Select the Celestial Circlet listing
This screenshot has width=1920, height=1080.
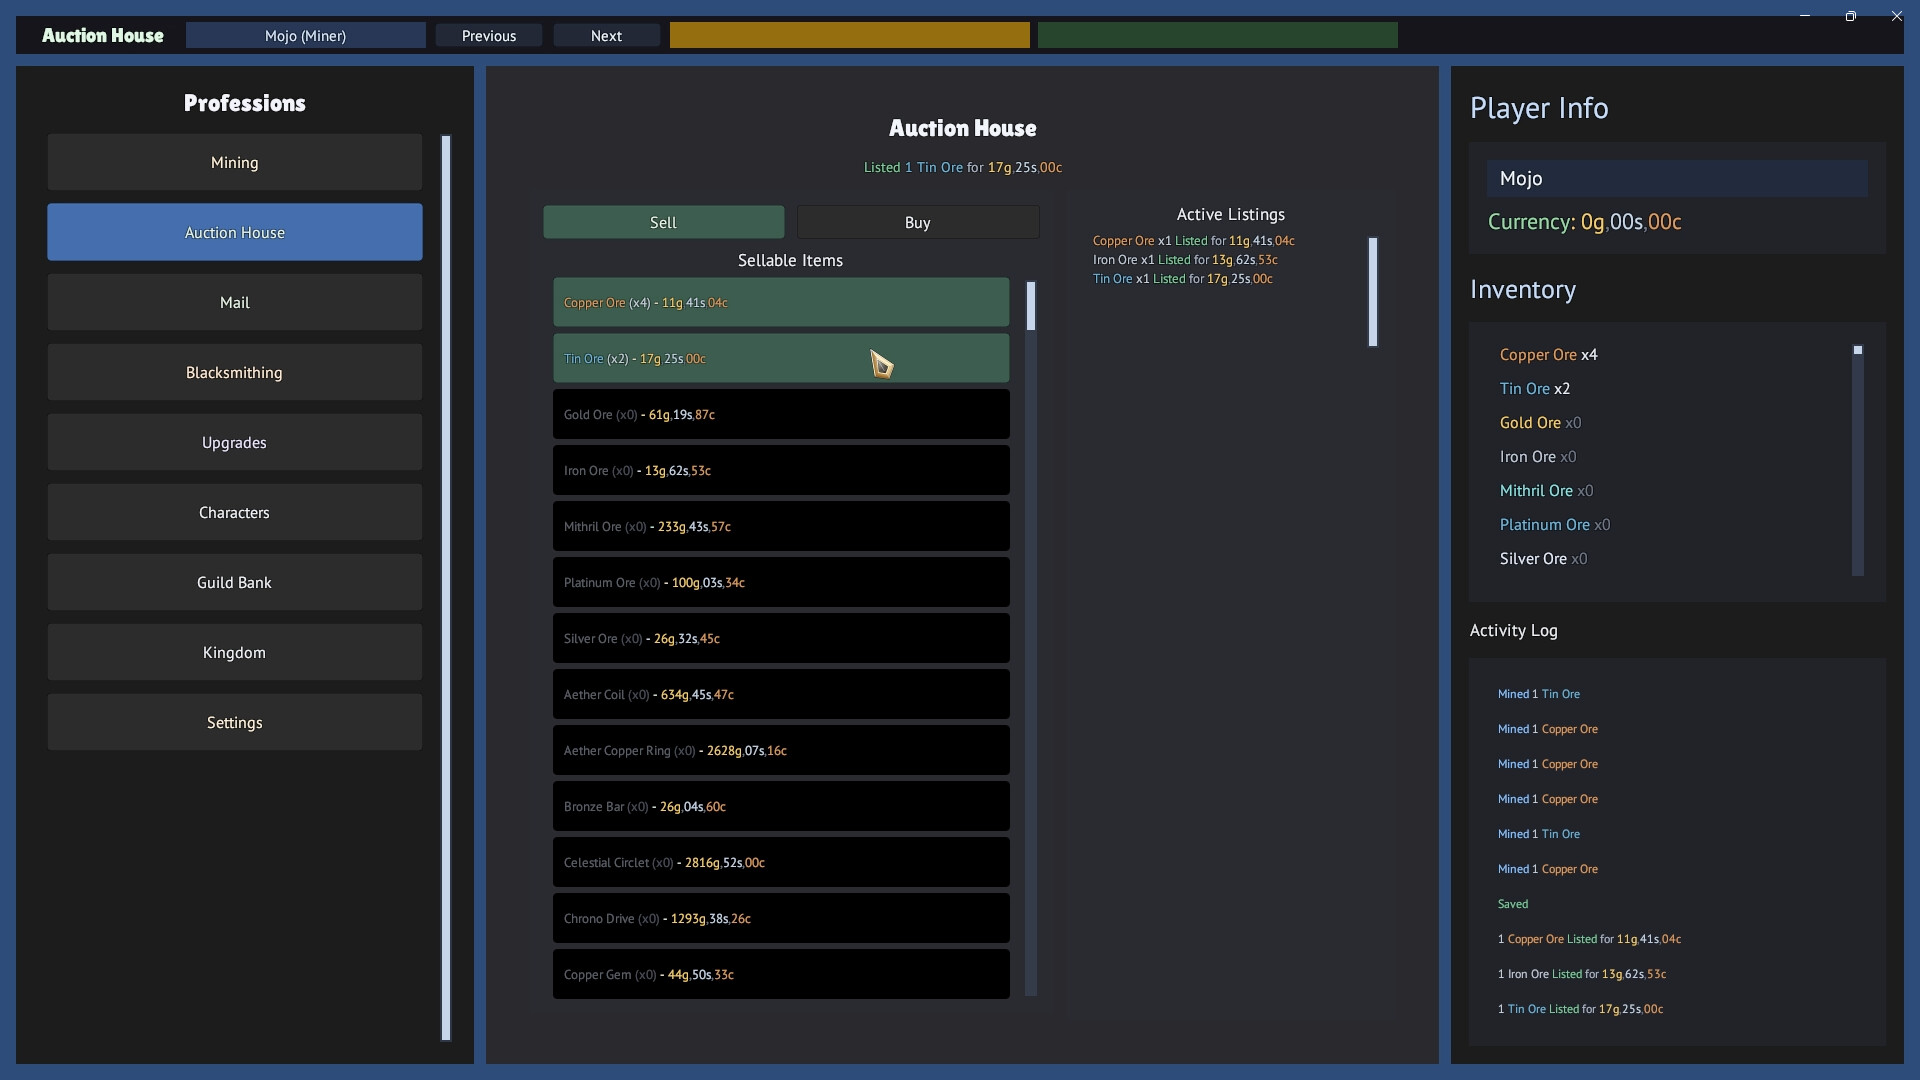[x=780, y=862]
